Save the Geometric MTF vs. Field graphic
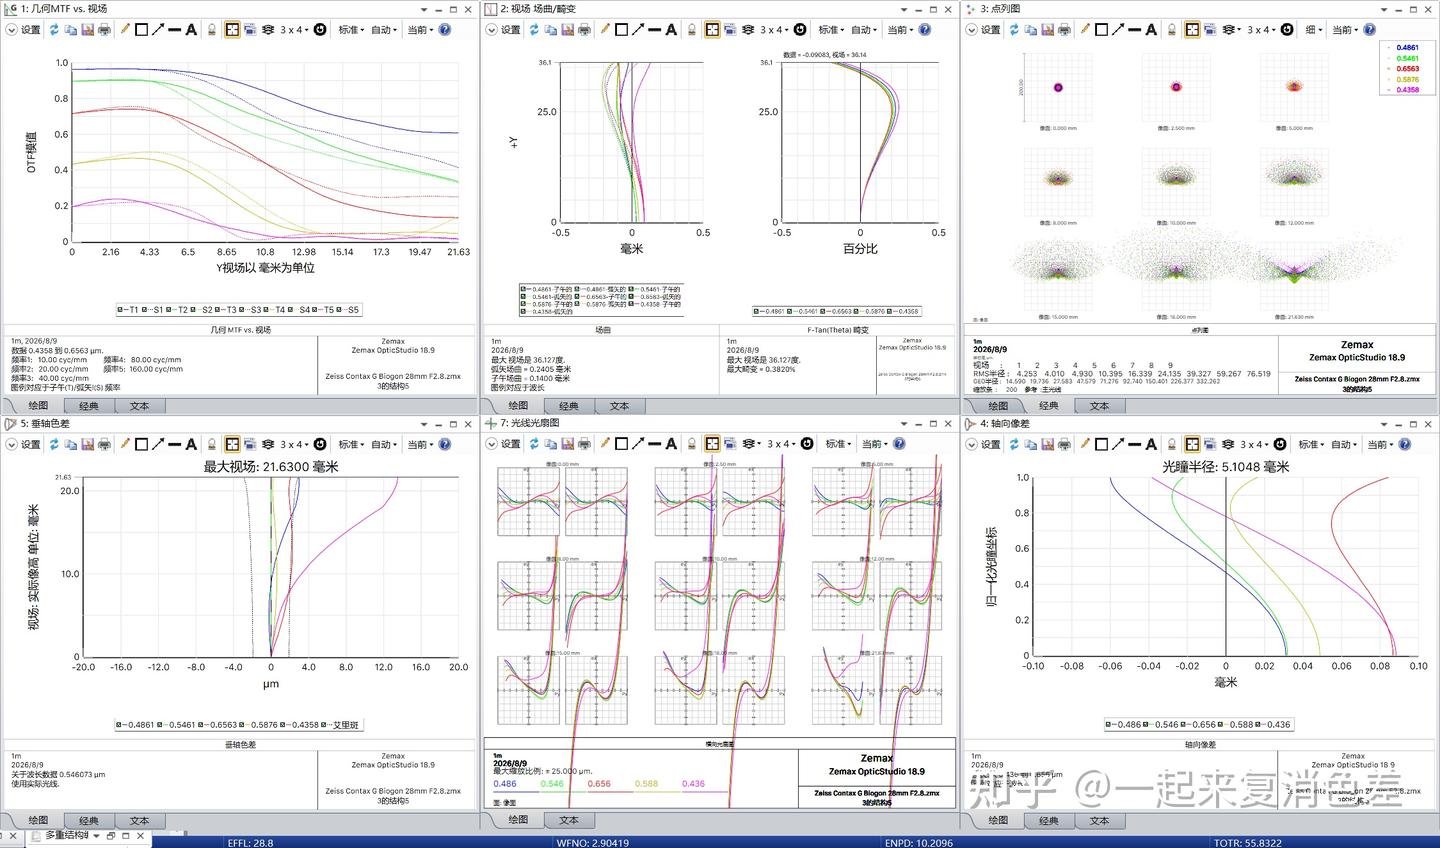Viewport: 1440px width, 848px height. (x=87, y=30)
